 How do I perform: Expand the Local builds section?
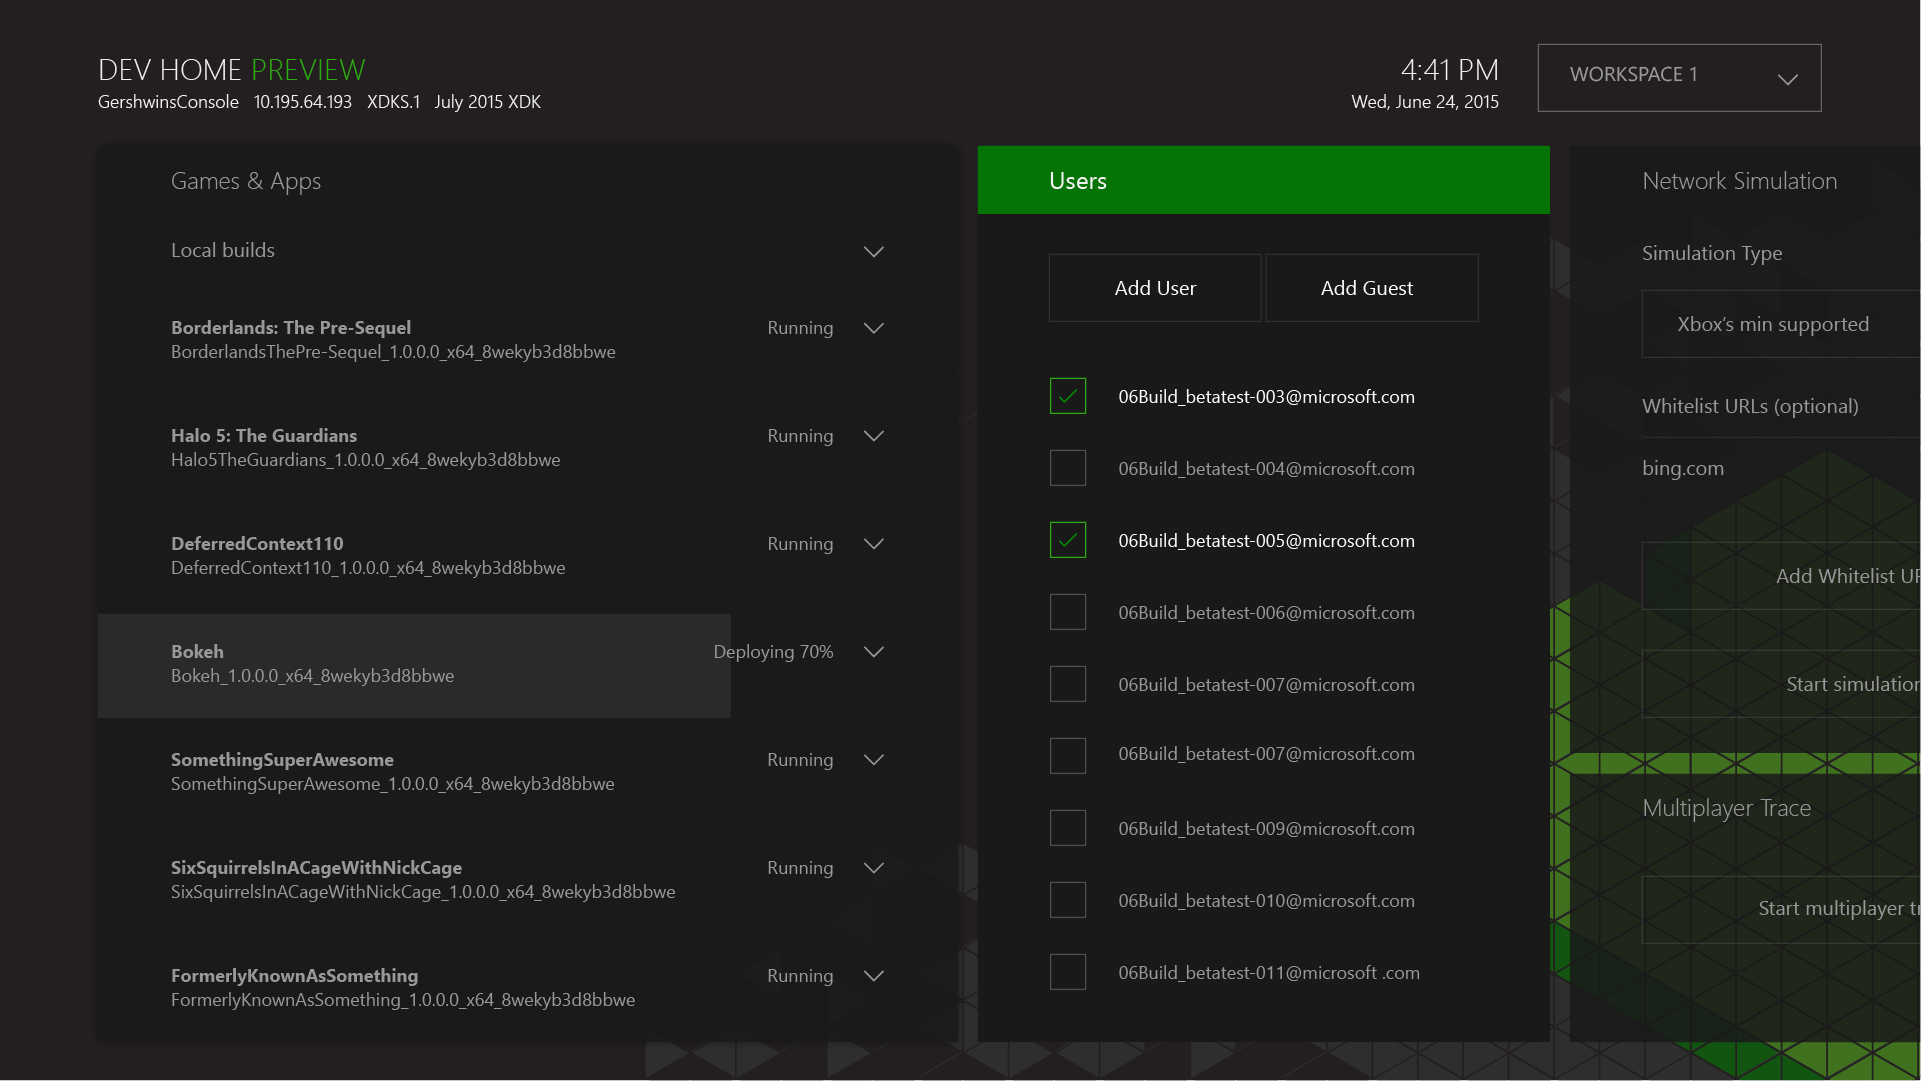(873, 251)
